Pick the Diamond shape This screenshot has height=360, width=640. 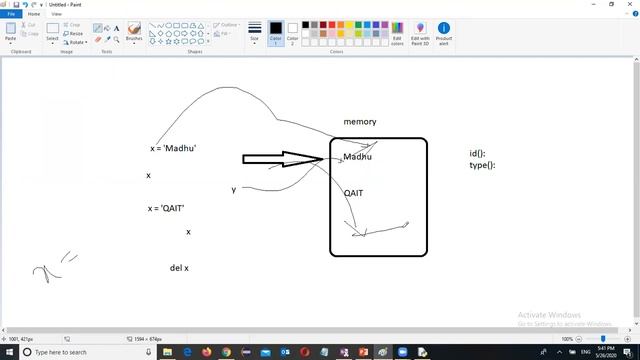click(160, 33)
